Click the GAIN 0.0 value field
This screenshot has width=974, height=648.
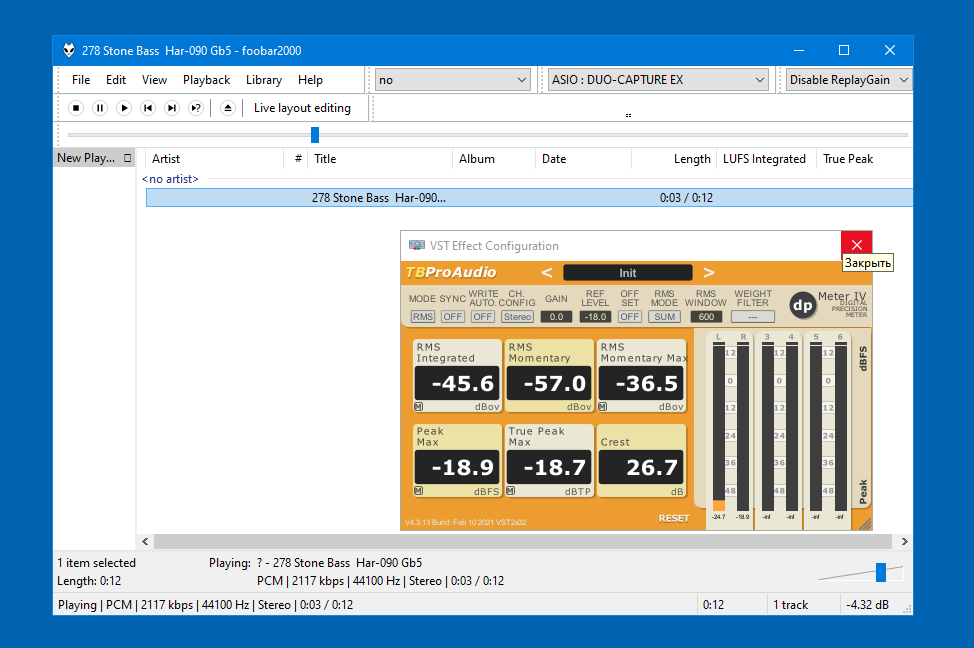(x=556, y=317)
